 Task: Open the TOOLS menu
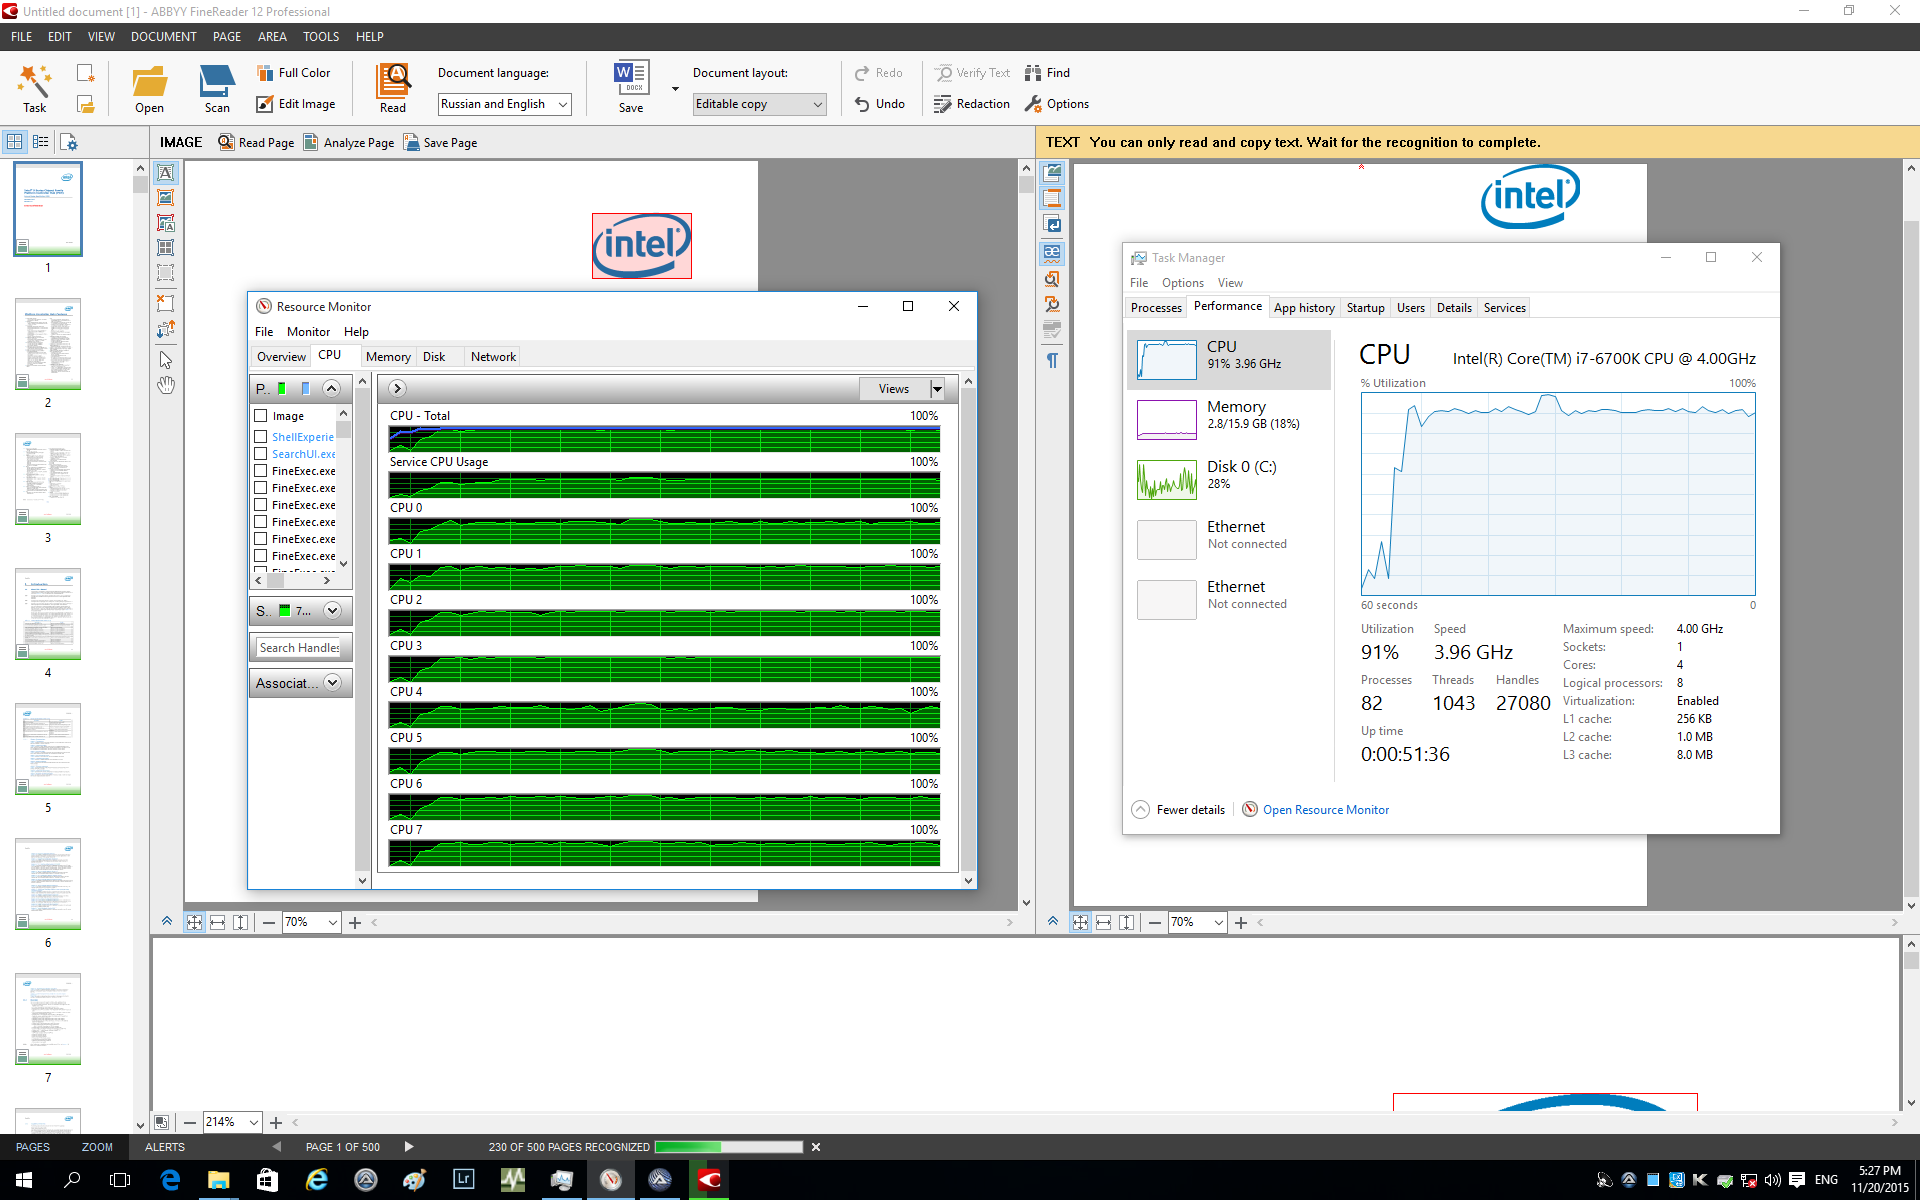pyautogui.click(x=321, y=37)
